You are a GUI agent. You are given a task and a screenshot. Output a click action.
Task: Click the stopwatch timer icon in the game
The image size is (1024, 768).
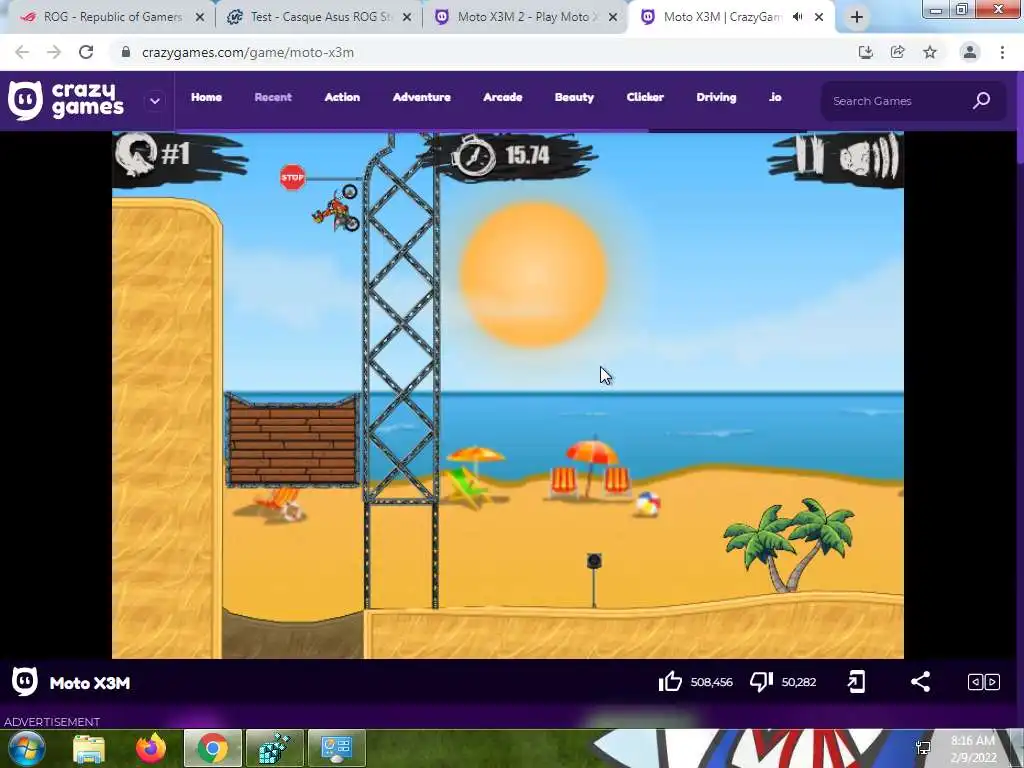(x=475, y=155)
